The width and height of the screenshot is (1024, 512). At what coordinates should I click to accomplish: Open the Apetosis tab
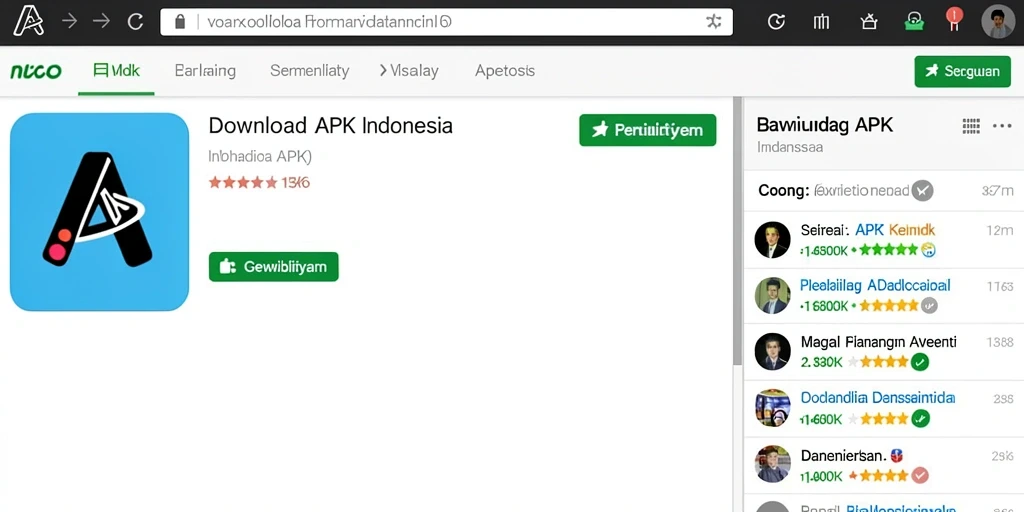(505, 71)
